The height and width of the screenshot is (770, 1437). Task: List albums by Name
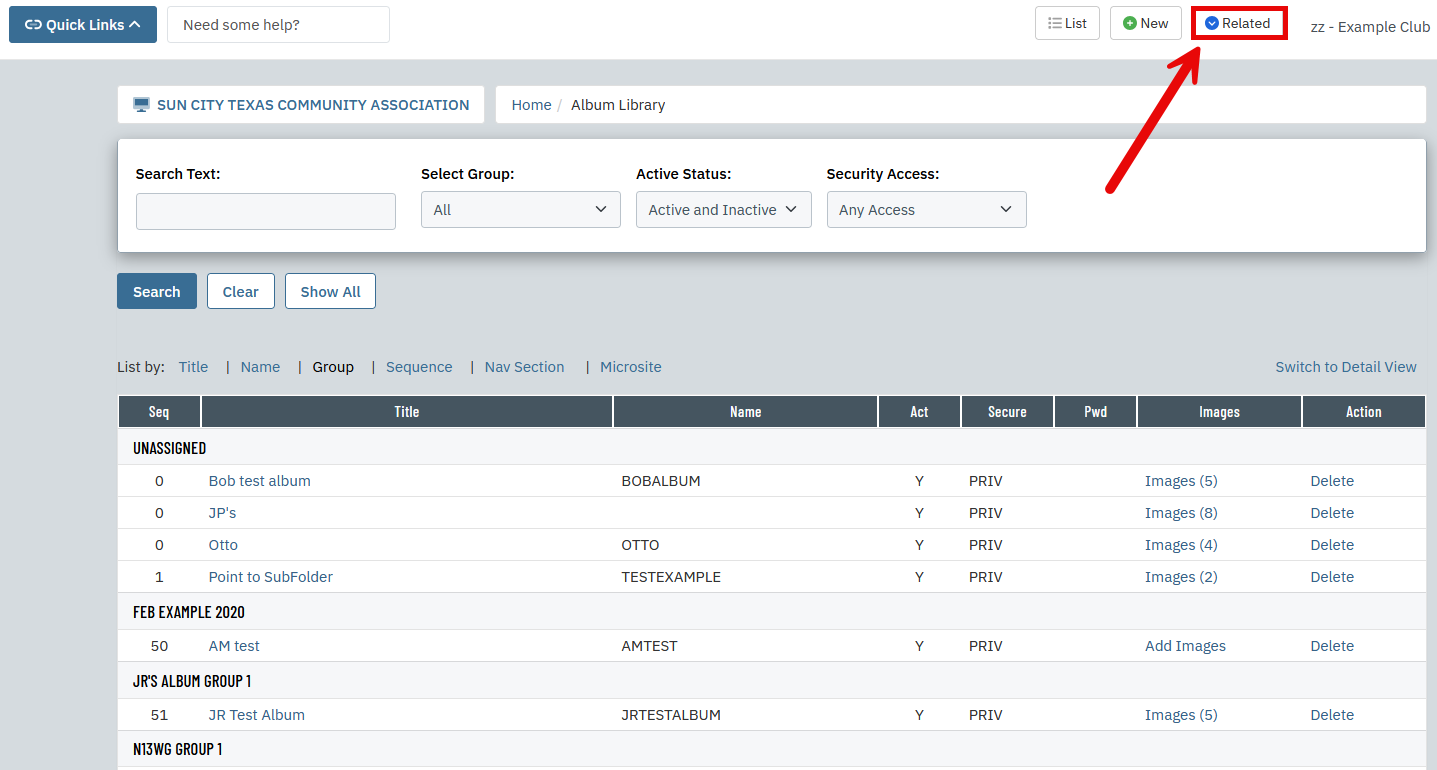[x=260, y=367]
